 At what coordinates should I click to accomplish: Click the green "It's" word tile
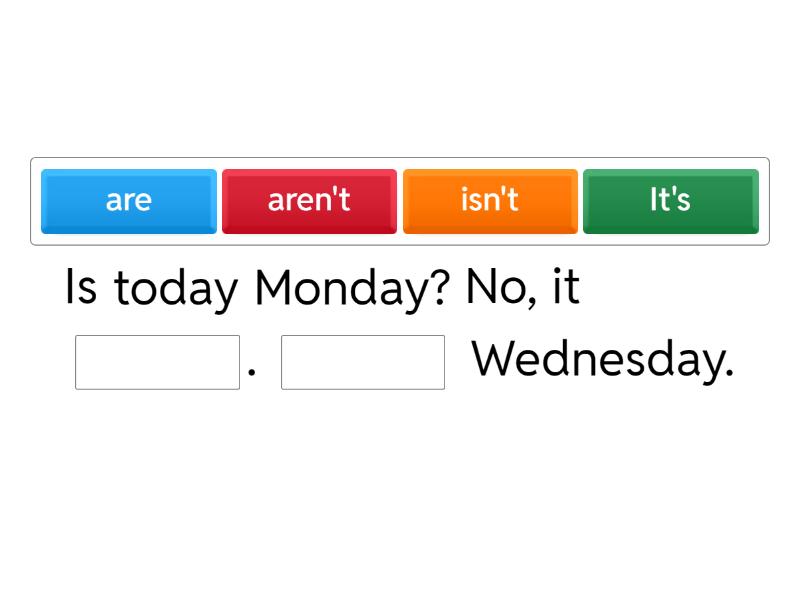click(670, 201)
